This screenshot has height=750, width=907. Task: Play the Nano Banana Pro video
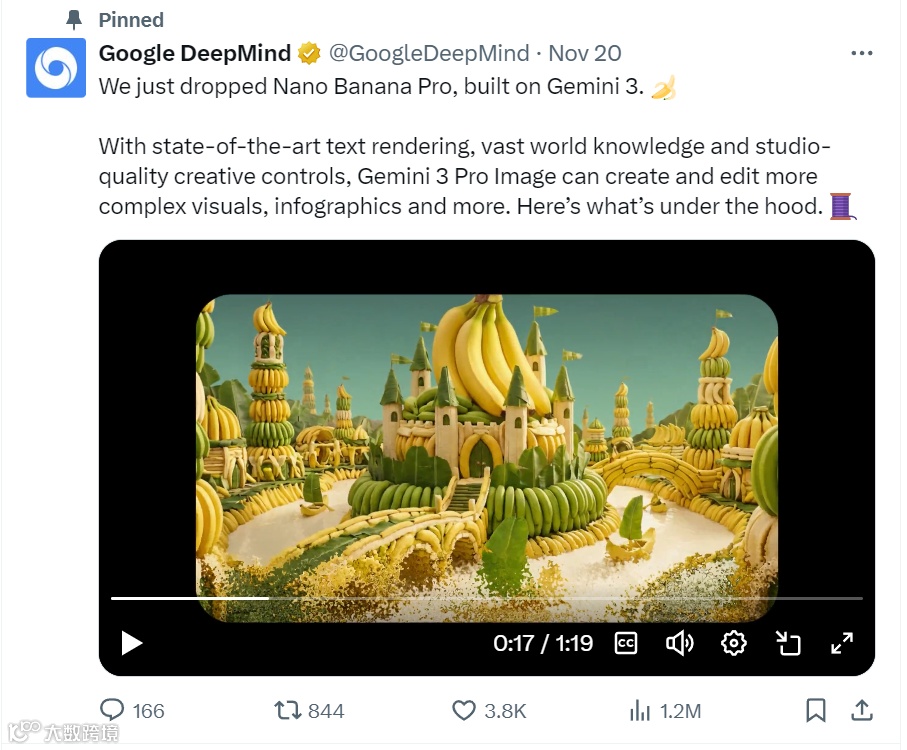pos(131,643)
